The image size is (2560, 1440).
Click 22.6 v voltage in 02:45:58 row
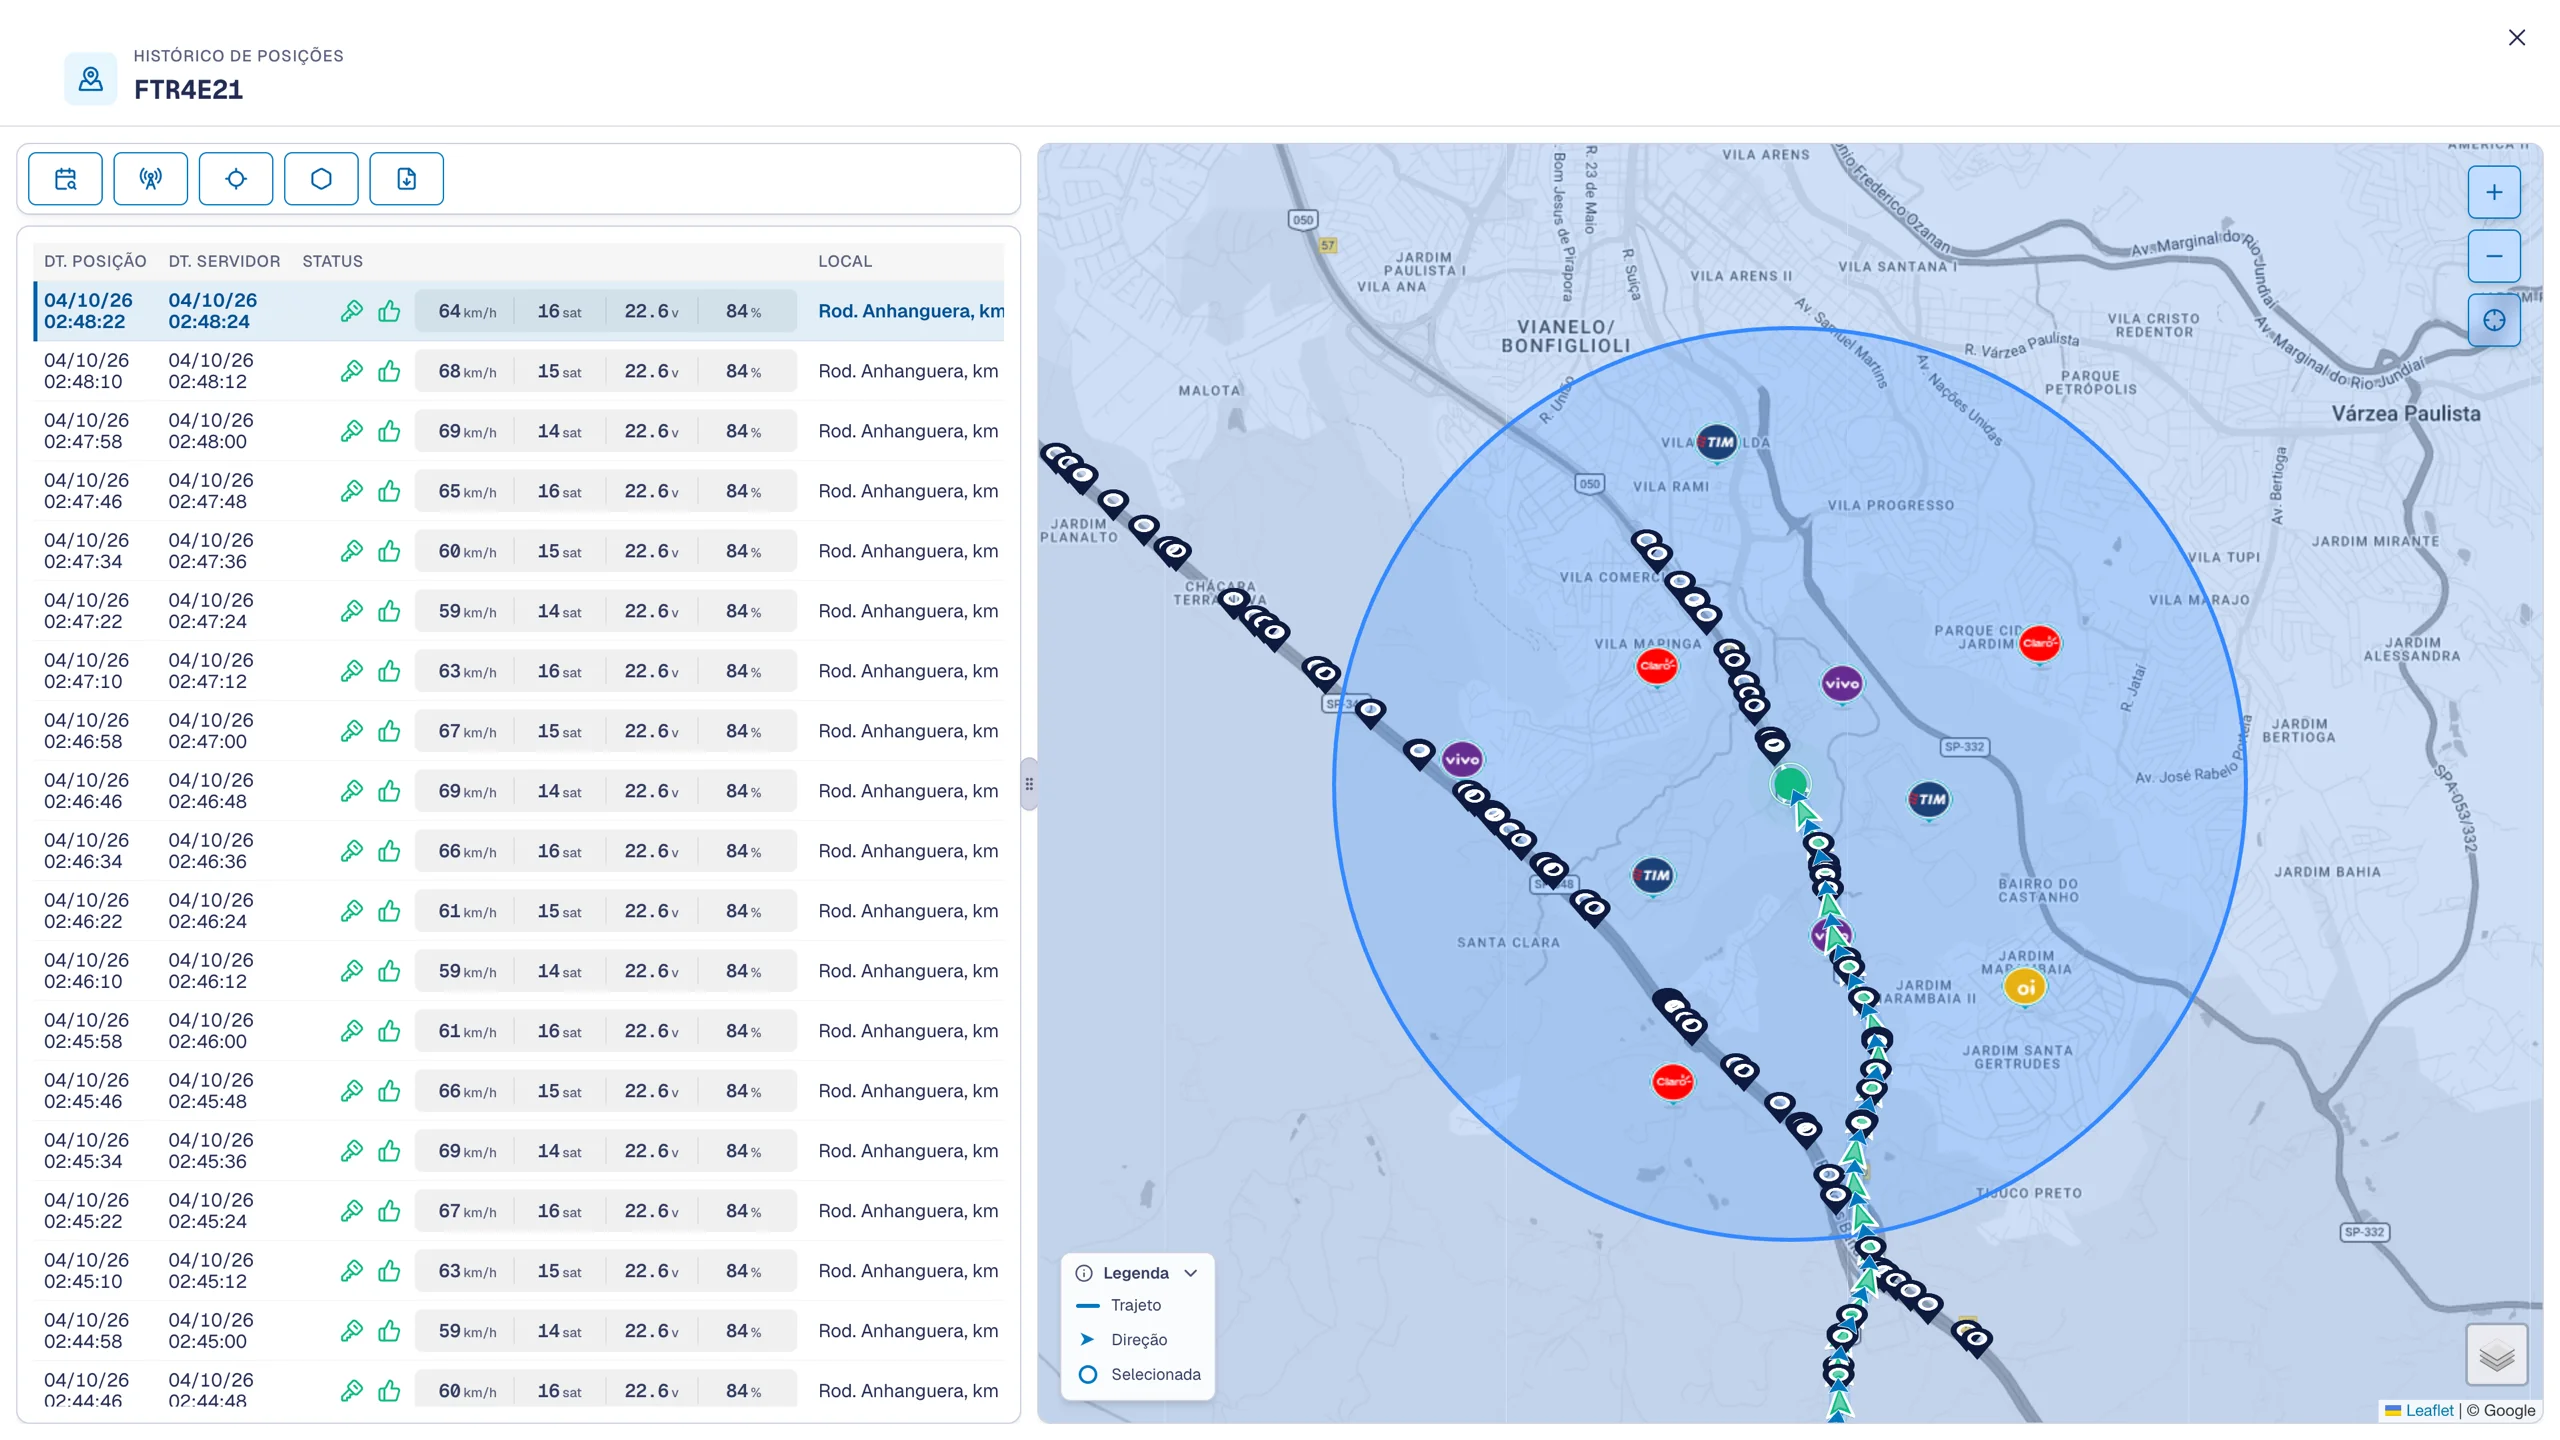pyautogui.click(x=651, y=1031)
